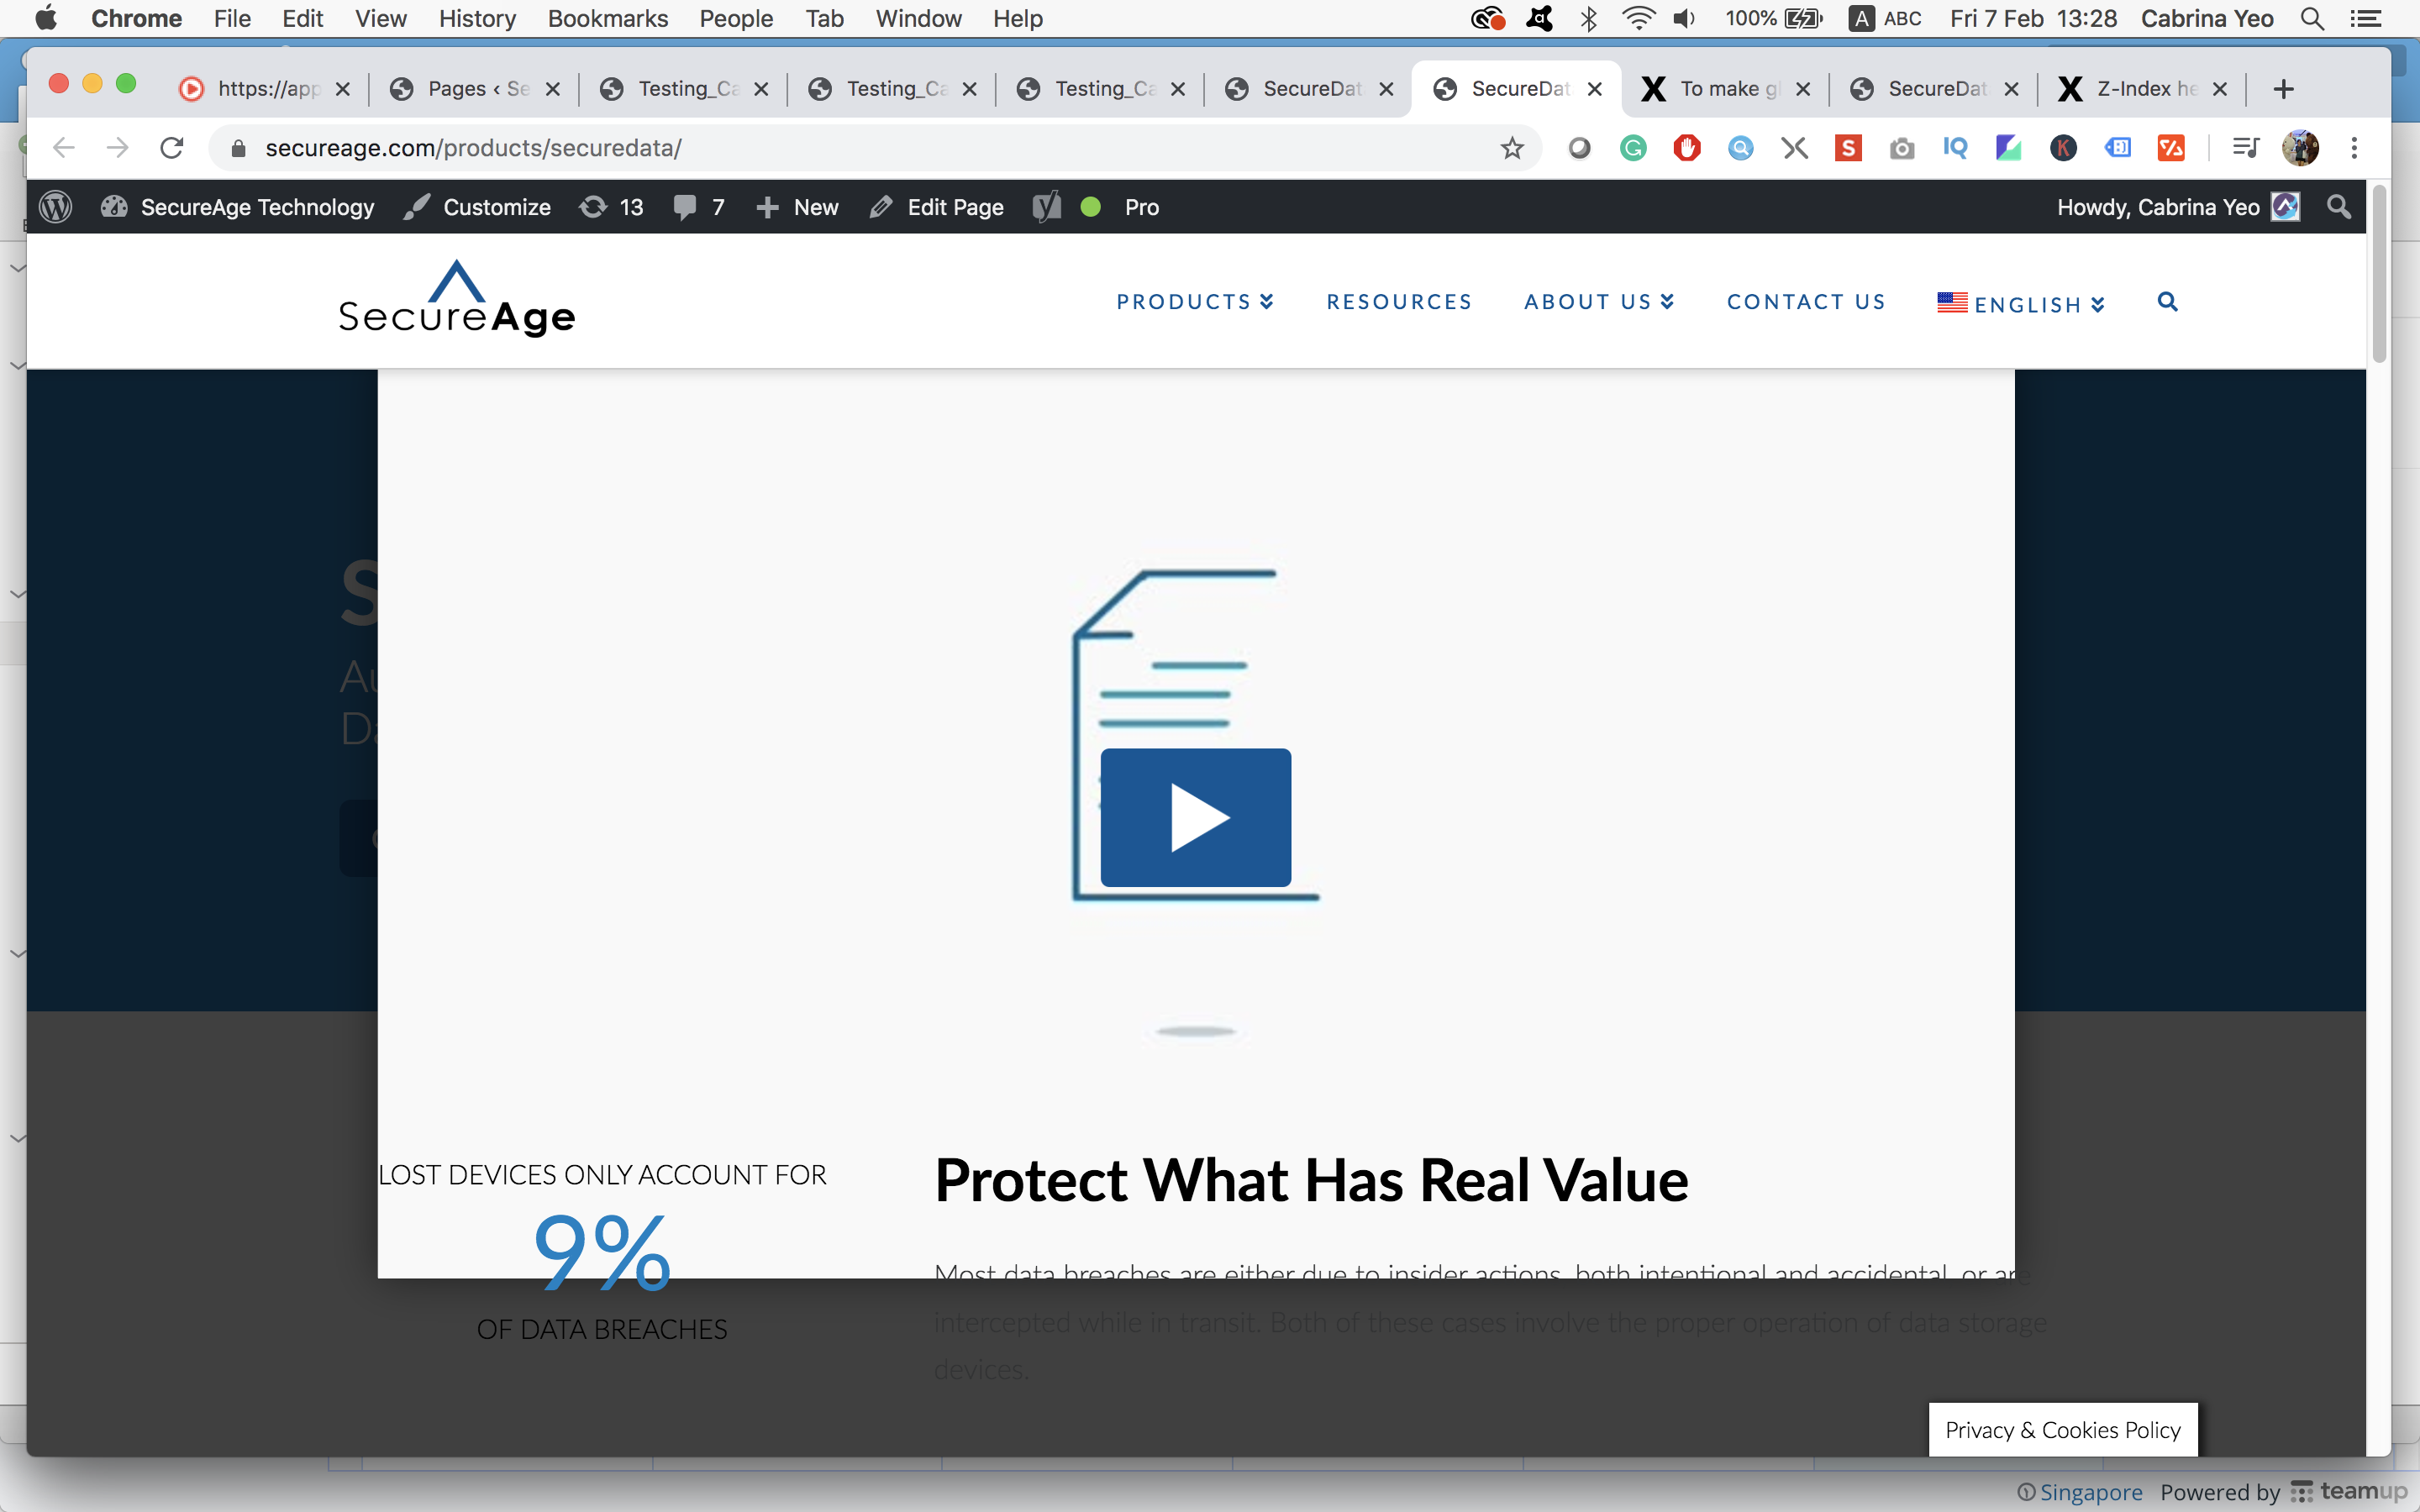Click the WordPress logo in admin bar
Viewport: 2420px width, 1512px height.
tap(56, 207)
